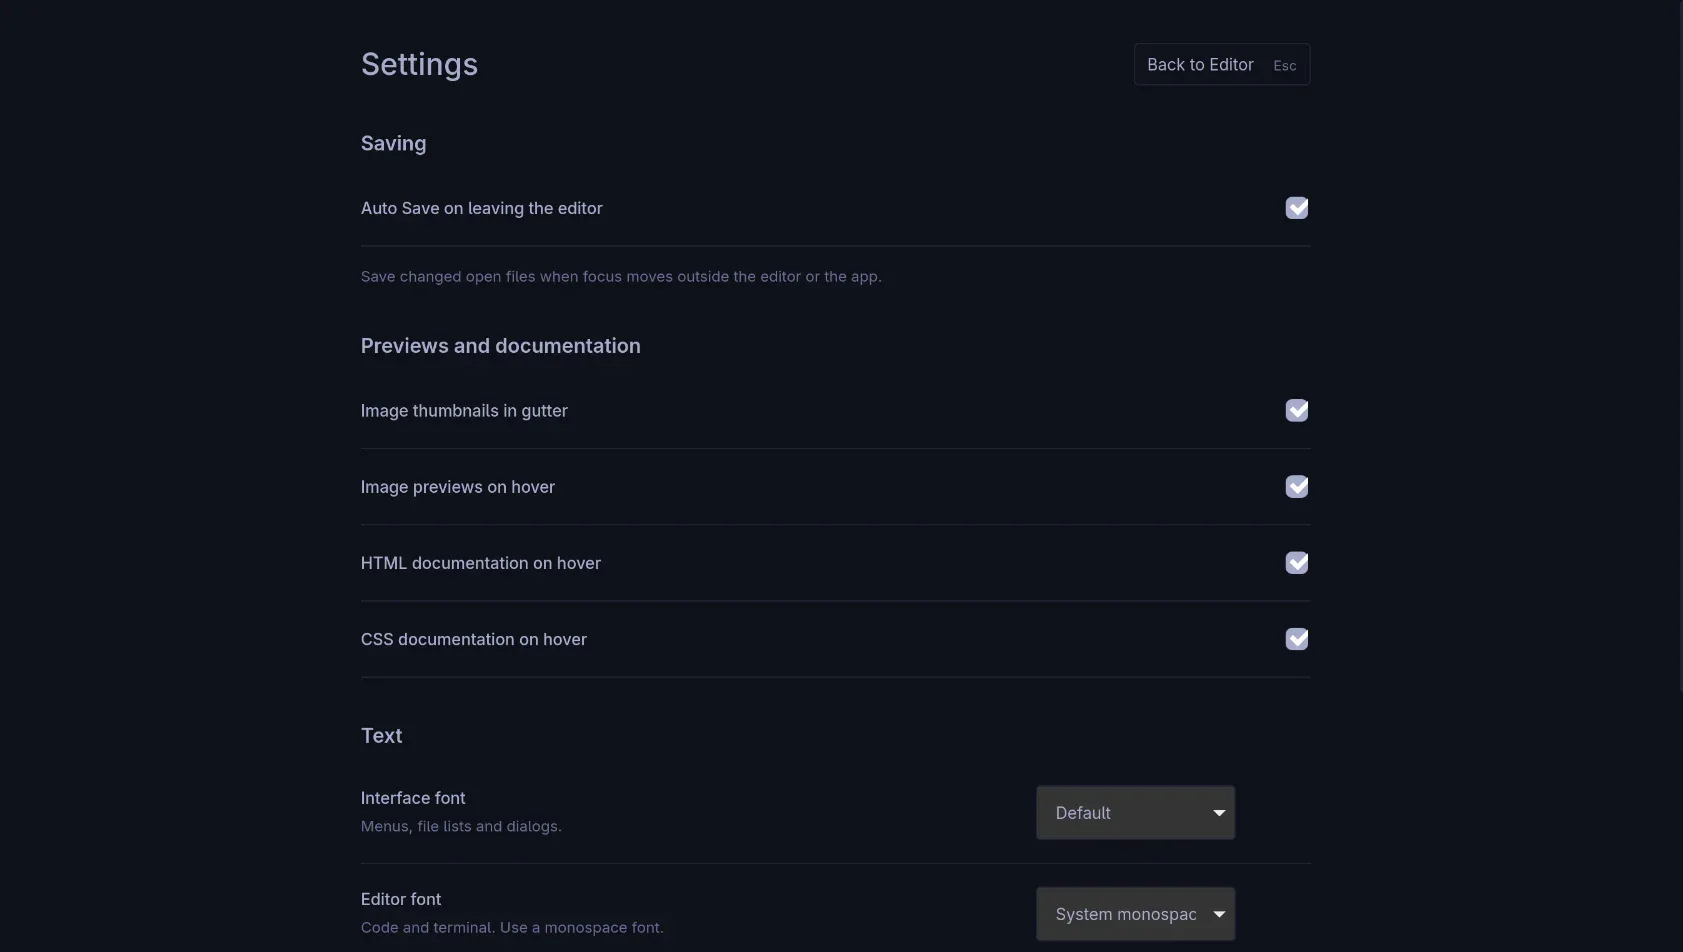Click the 'Interface font' label

[413, 798]
